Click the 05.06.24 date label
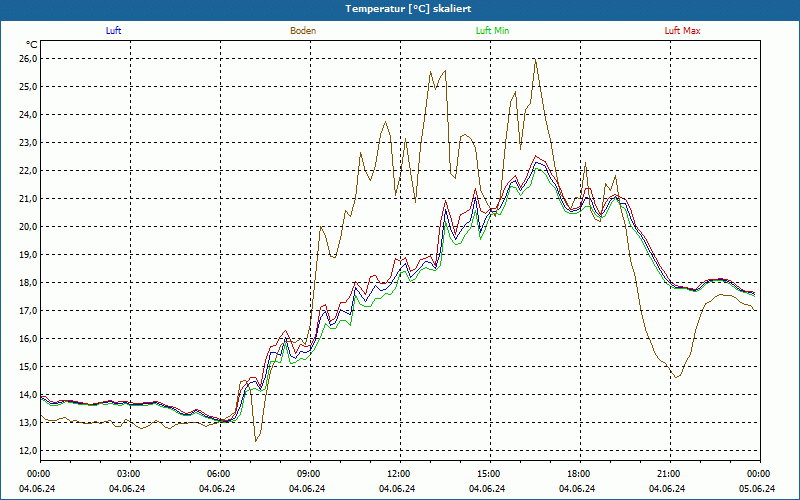 [x=757, y=489]
